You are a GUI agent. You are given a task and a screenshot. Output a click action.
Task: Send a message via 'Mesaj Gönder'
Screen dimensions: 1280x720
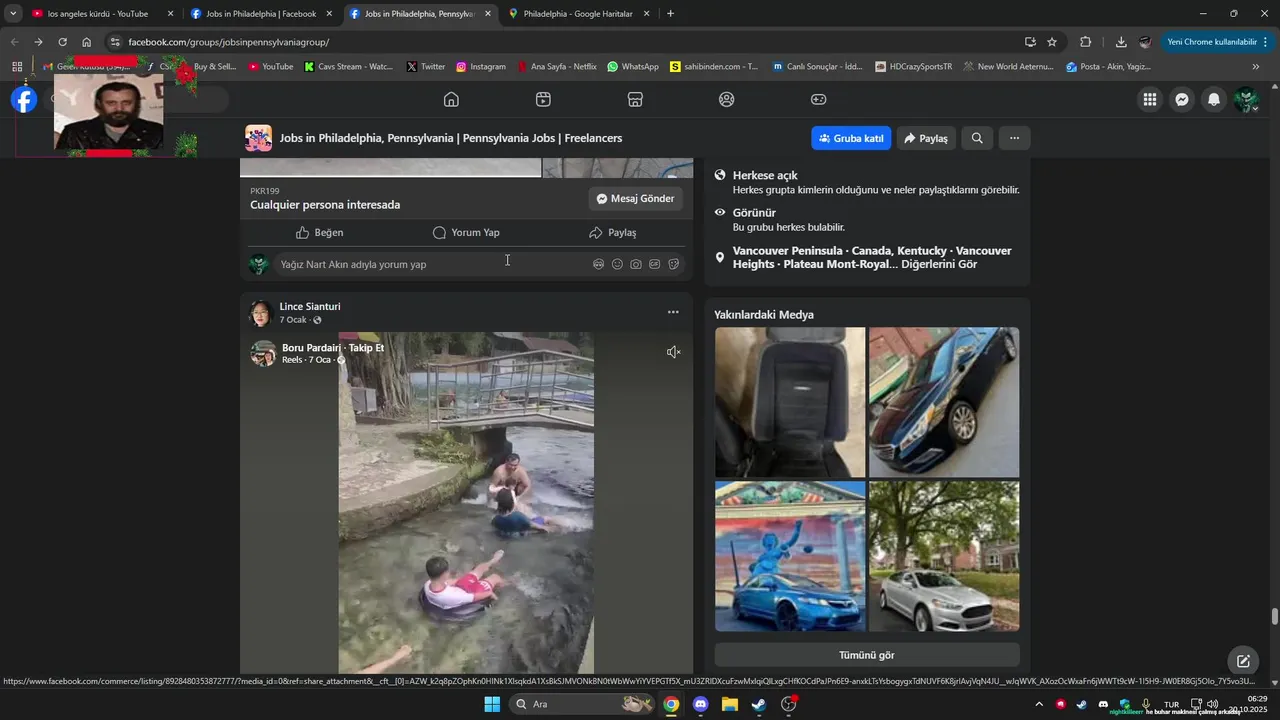coord(636,199)
